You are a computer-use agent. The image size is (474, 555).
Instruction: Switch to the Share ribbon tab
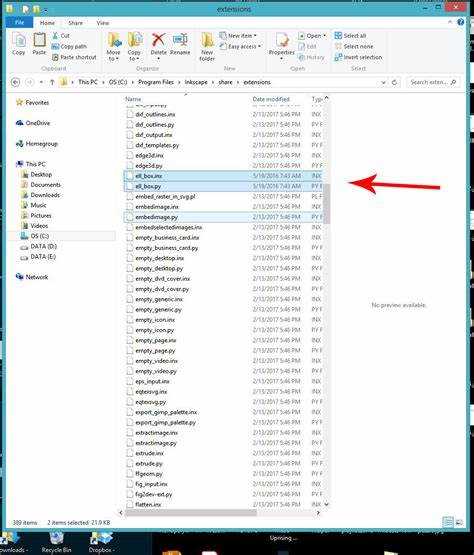click(x=75, y=23)
